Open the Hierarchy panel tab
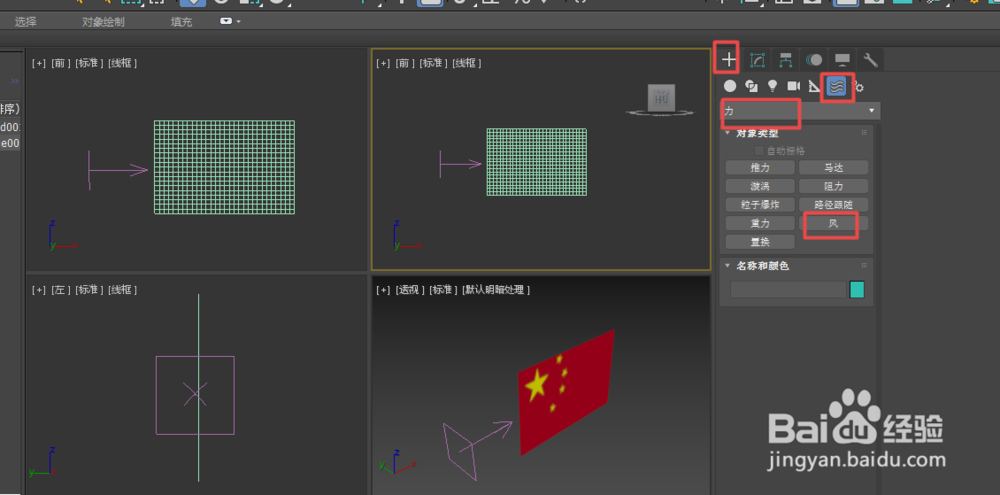Viewport: 1000px width, 495px height. 786,60
